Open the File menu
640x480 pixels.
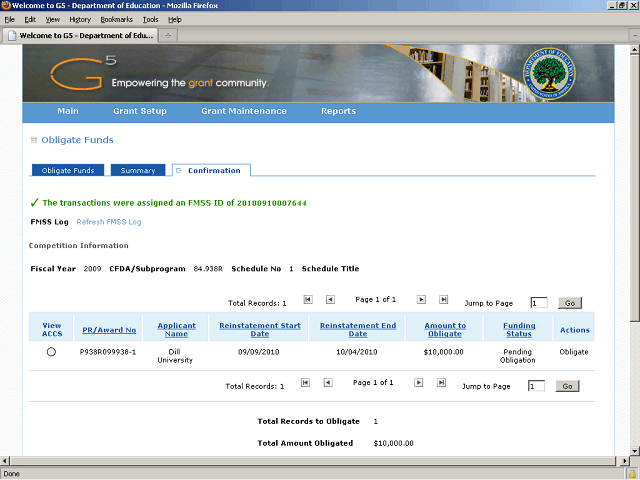[x=9, y=20]
